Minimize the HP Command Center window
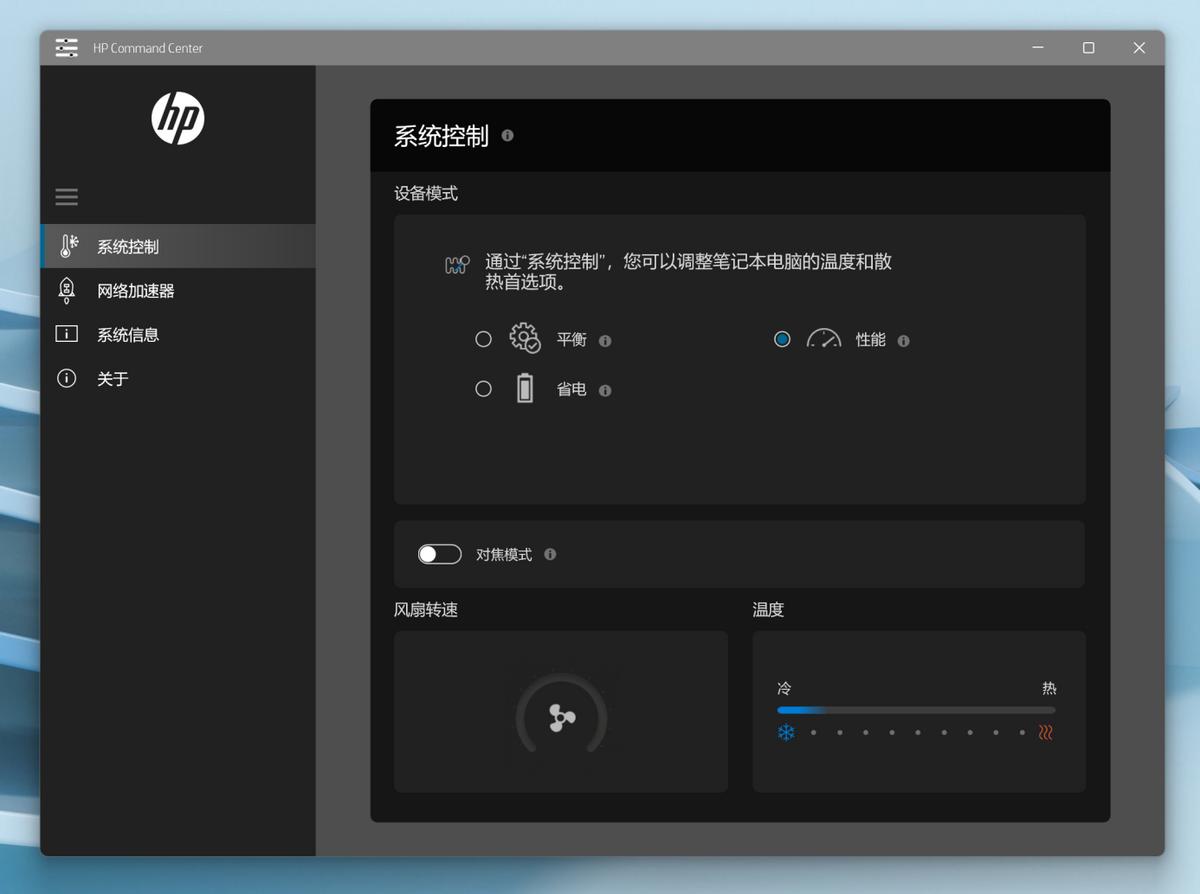Image resolution: width=1200 pixels, height=894 pixels. click(x=1038, y=48)
